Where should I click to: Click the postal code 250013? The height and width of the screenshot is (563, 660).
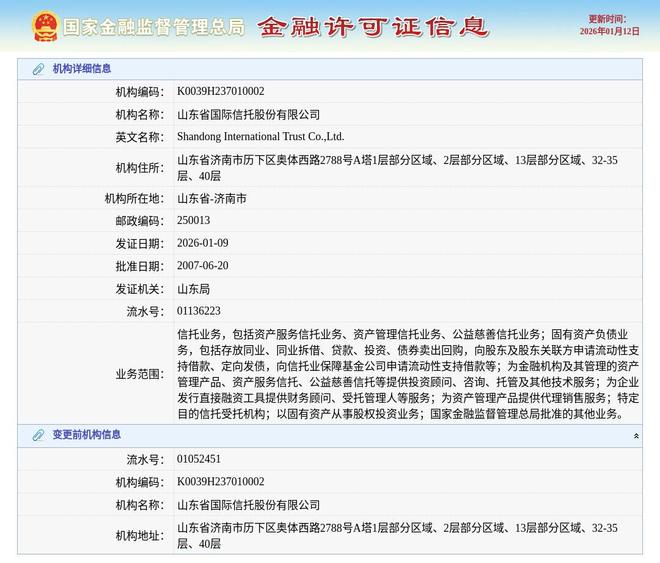click(194, 221)
